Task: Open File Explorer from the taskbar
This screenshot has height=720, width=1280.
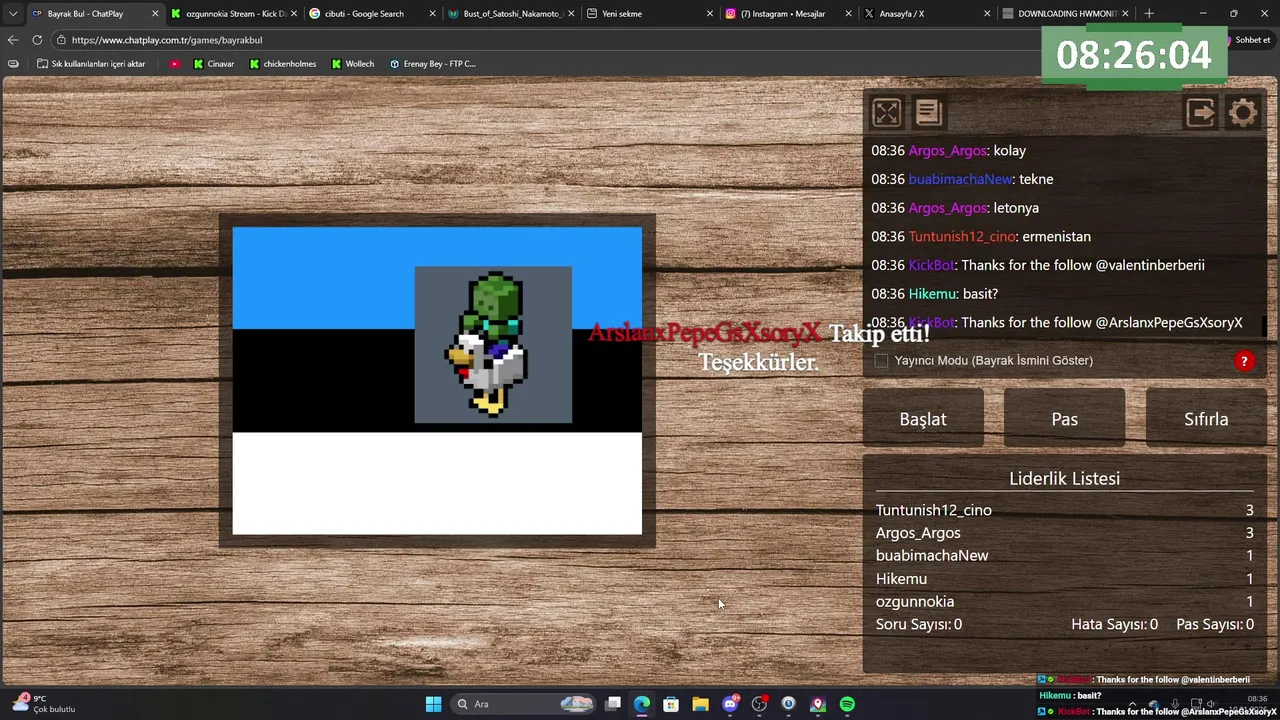Action: tap(700, 704)
